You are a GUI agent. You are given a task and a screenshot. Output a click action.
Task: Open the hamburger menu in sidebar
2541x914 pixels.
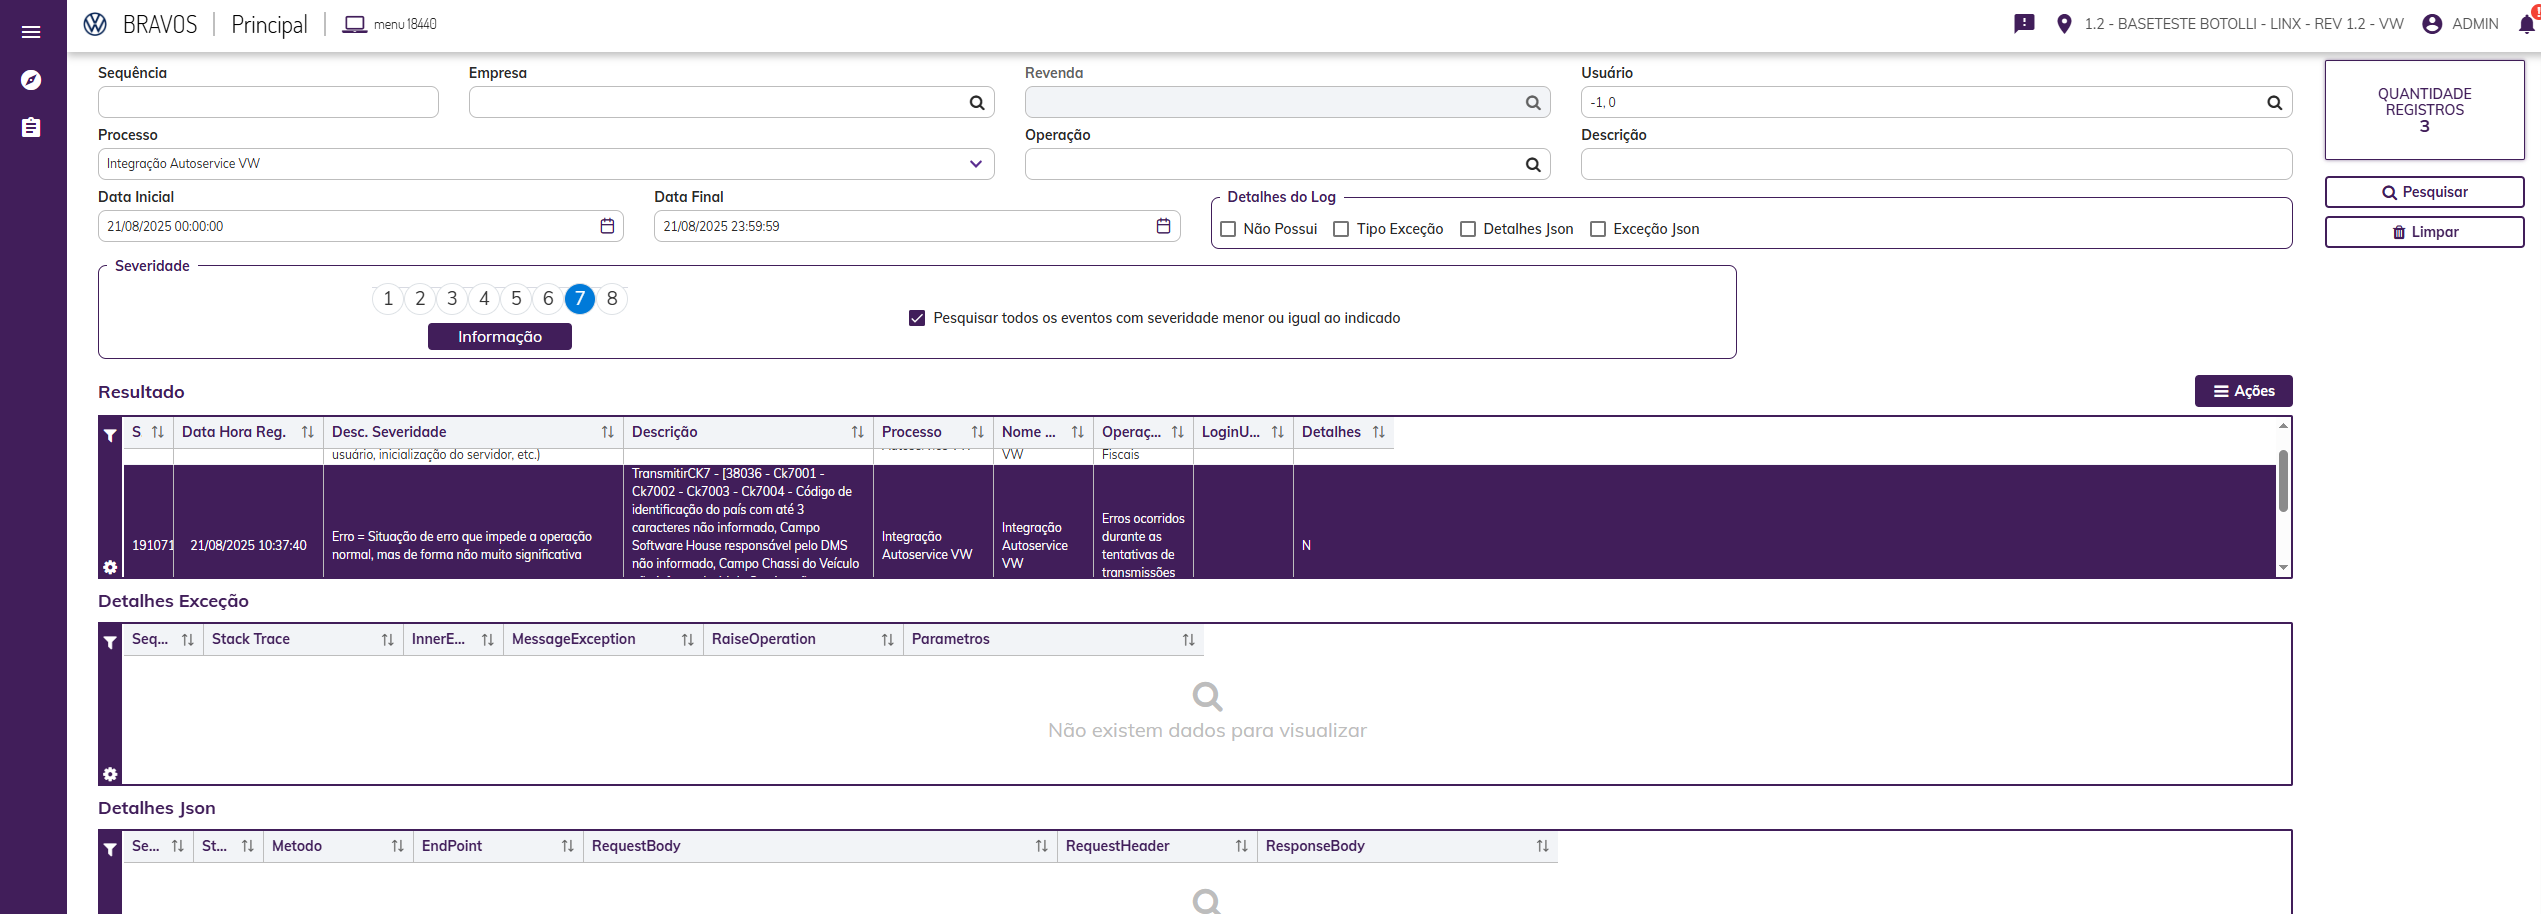(31, 32)
